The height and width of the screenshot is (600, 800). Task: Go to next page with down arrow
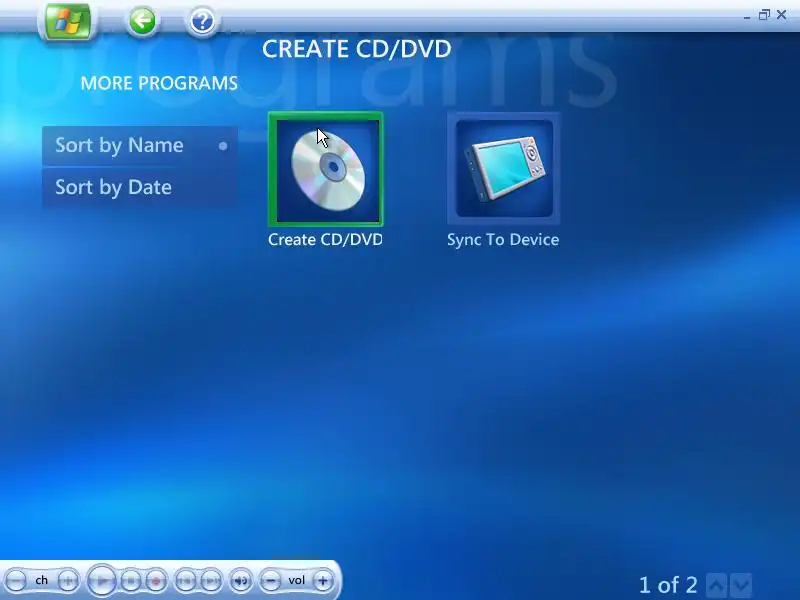[741, 585]
